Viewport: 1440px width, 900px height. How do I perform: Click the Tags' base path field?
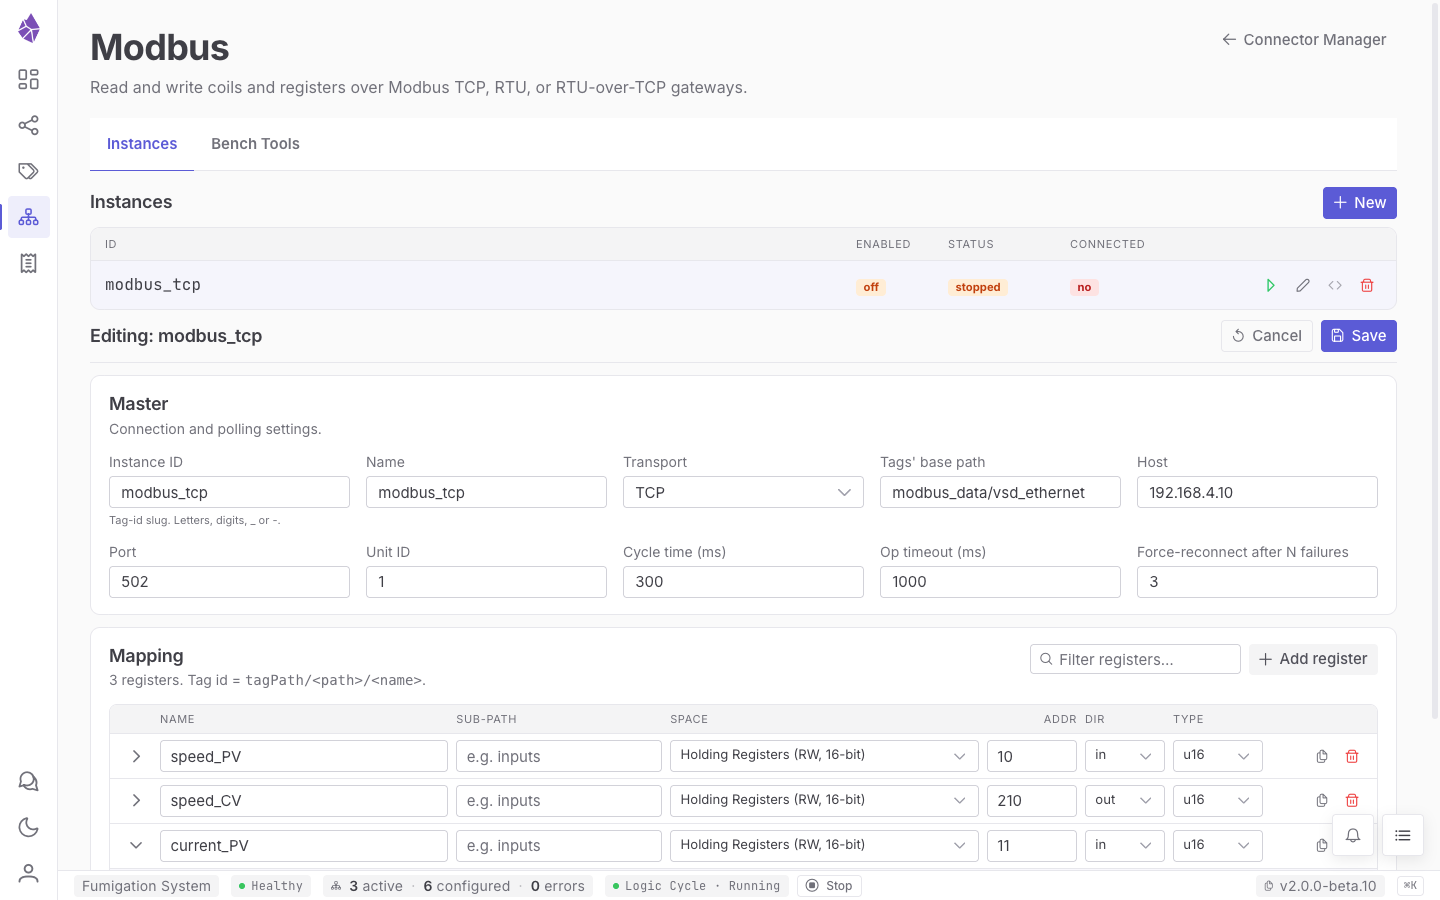pos(1000,492)
